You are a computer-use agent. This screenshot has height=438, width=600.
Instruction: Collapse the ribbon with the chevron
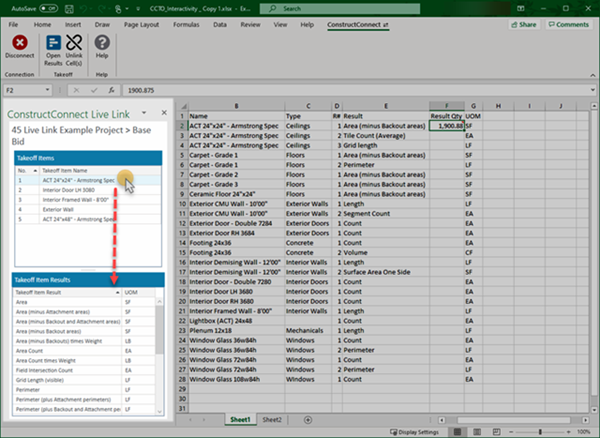[593, 75]
